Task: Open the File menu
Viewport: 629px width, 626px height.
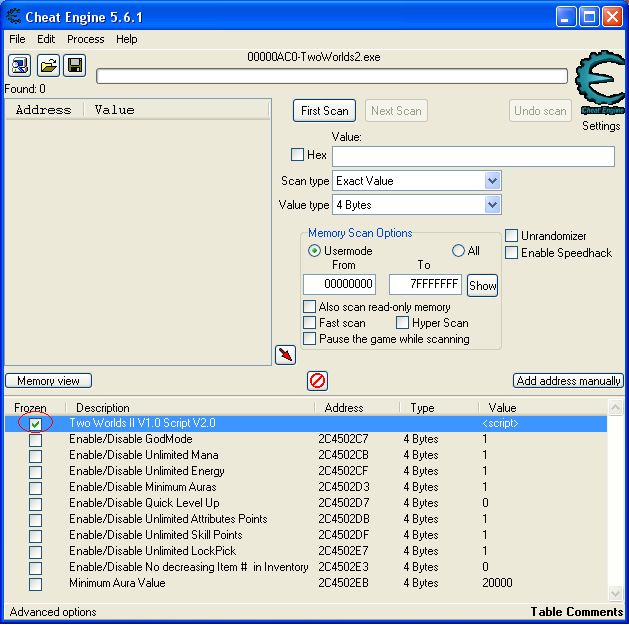Action: pos(17,39)
